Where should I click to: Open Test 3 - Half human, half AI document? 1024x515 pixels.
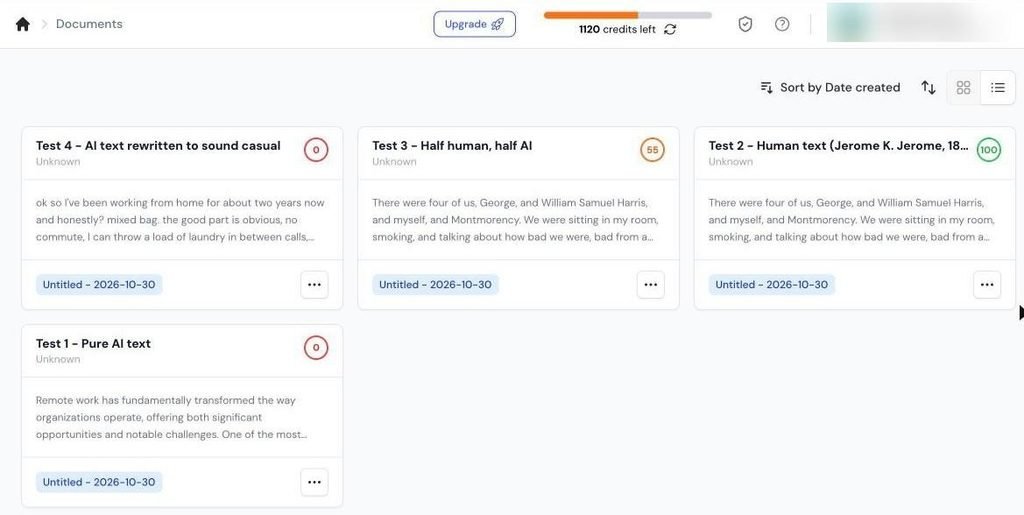[x=452, y=146]
